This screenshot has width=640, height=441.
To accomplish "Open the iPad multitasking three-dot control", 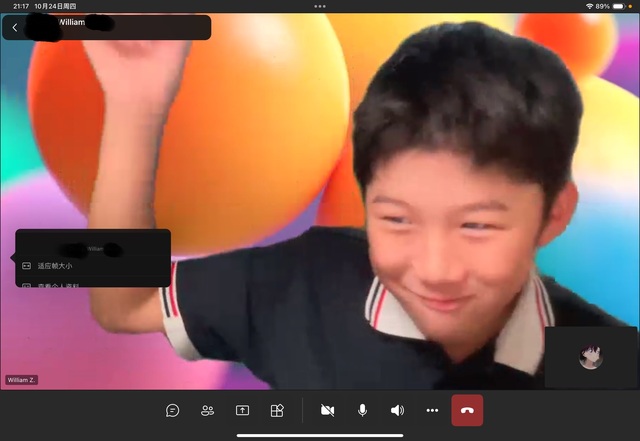I will (320, 6).
